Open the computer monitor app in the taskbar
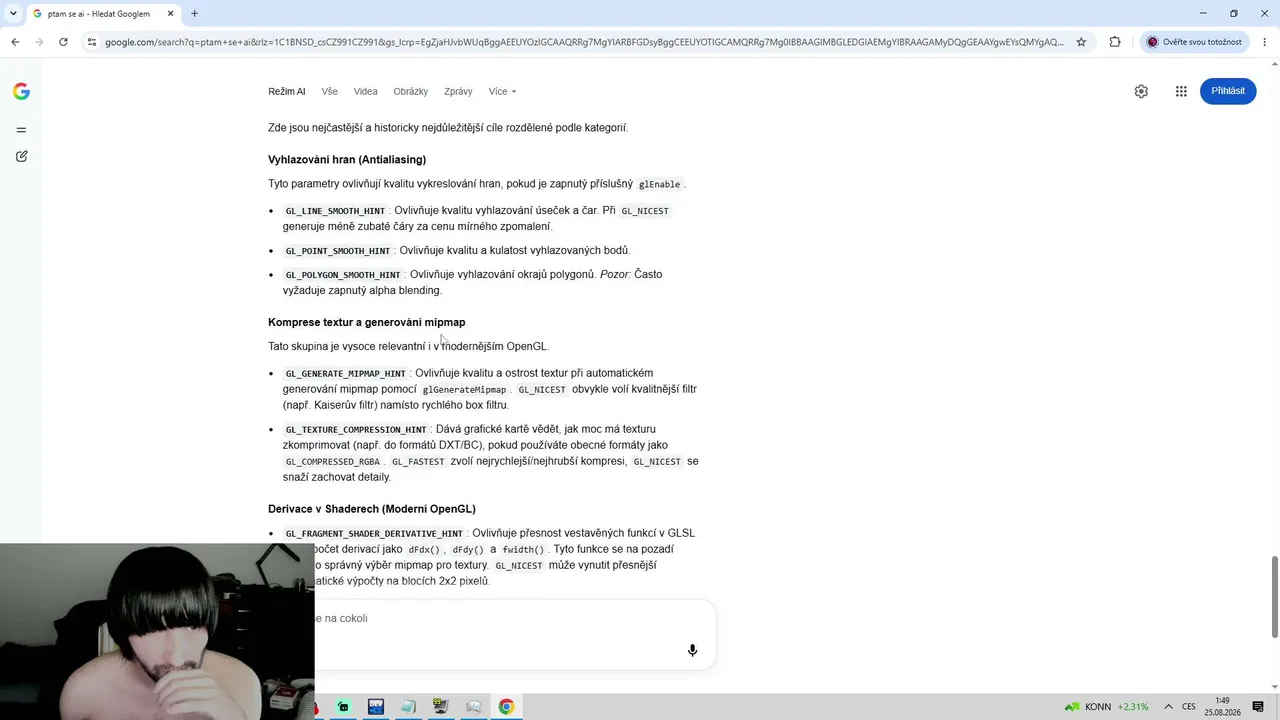The image size is (1280, 720). (440, 707)
